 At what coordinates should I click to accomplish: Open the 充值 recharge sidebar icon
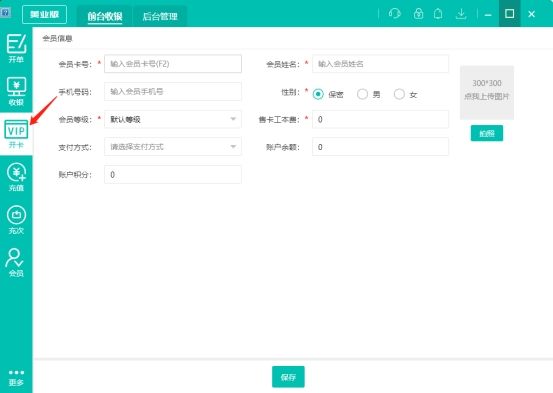click(x=16, y=177)
